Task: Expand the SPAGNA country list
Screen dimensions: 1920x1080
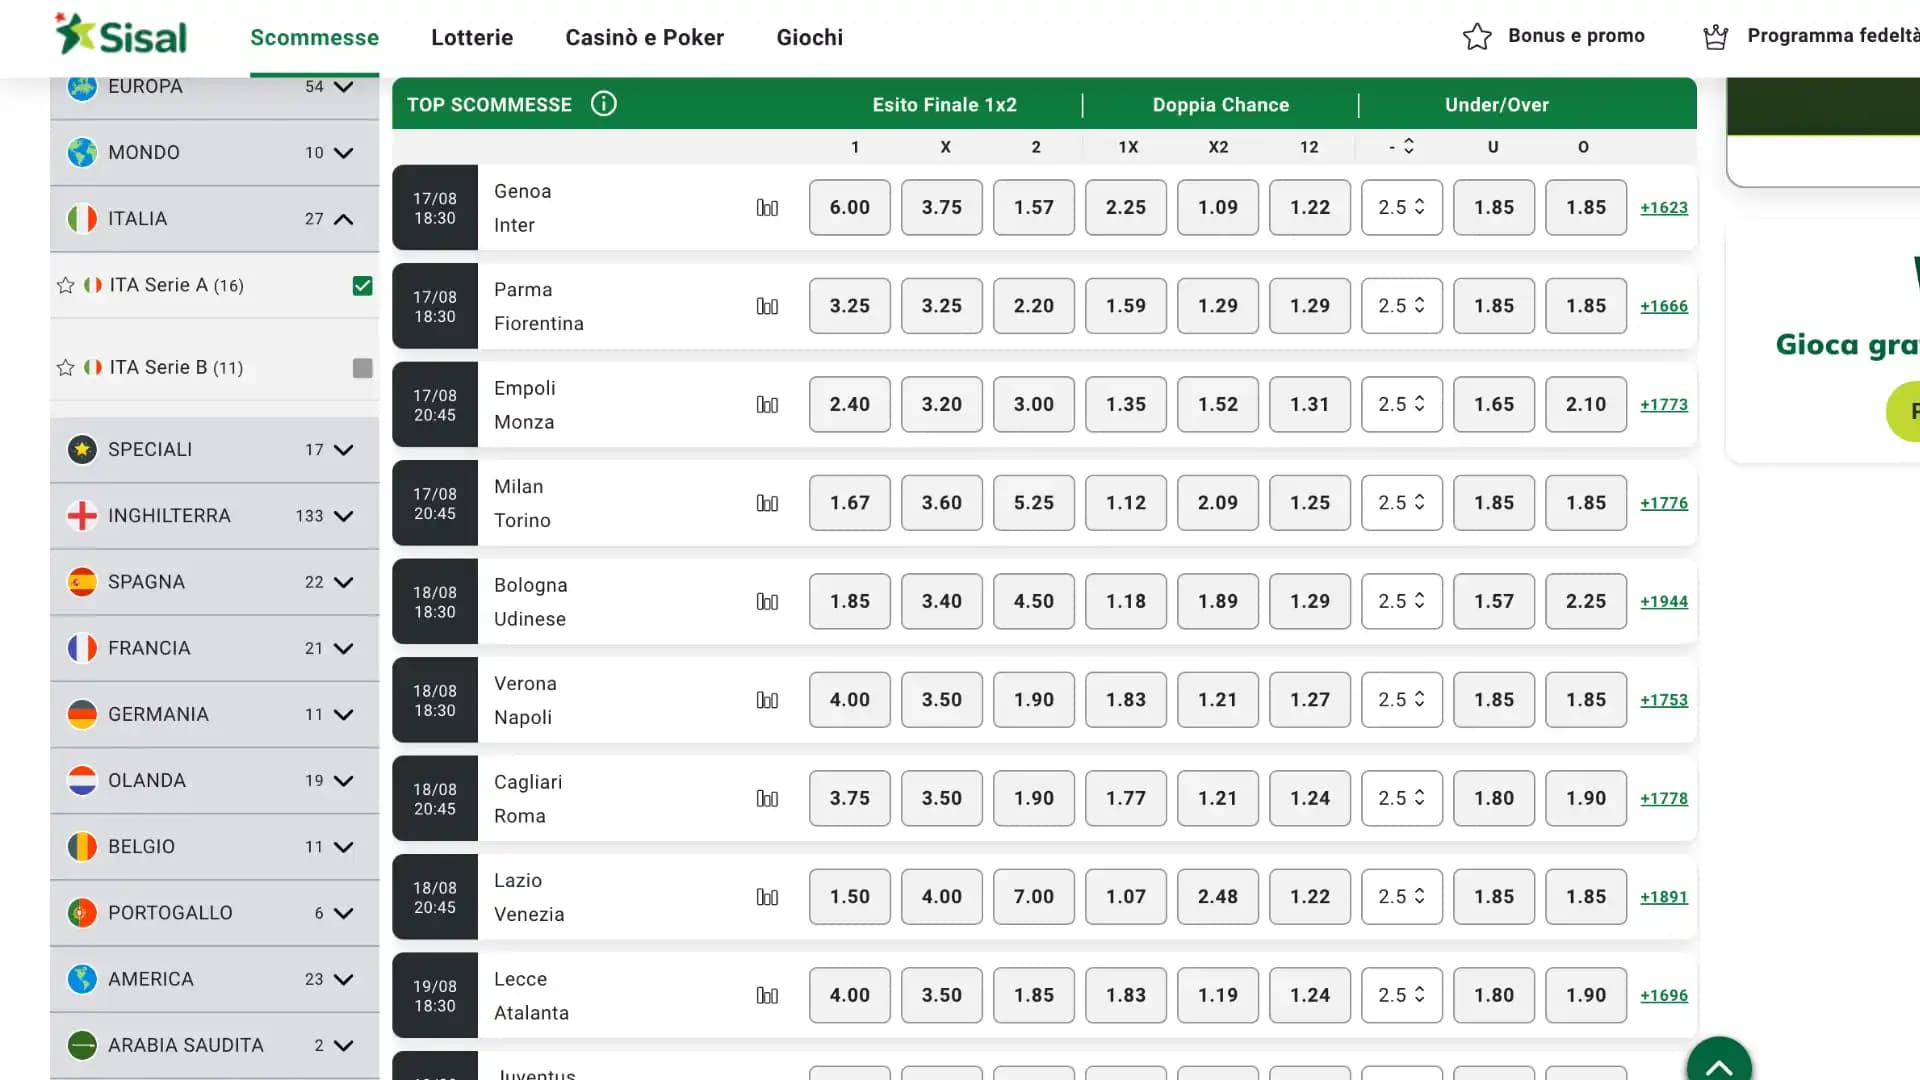Action: [343, 582]
